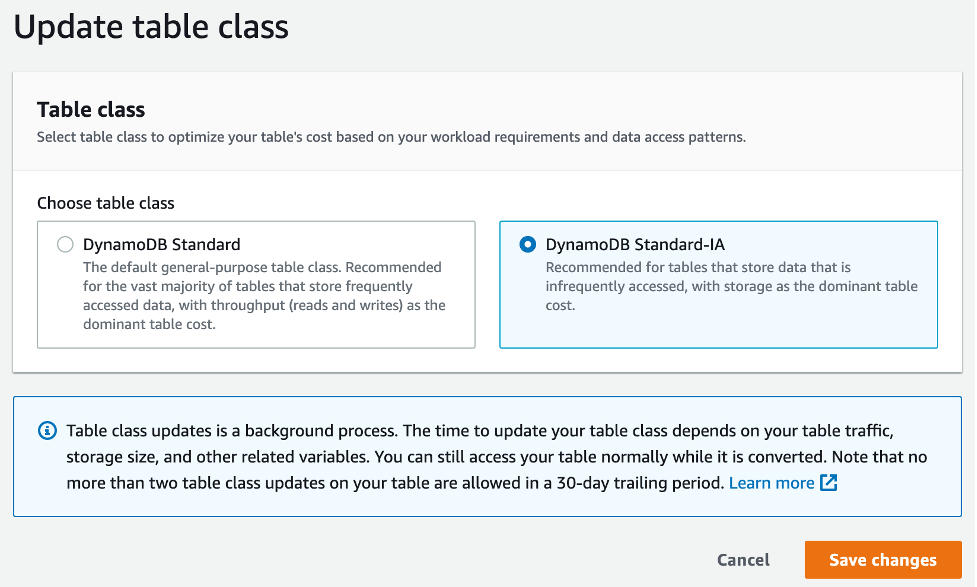
Task: Click the filled radio indicator on Standard-IA
Action: click(x=529, y=244)
